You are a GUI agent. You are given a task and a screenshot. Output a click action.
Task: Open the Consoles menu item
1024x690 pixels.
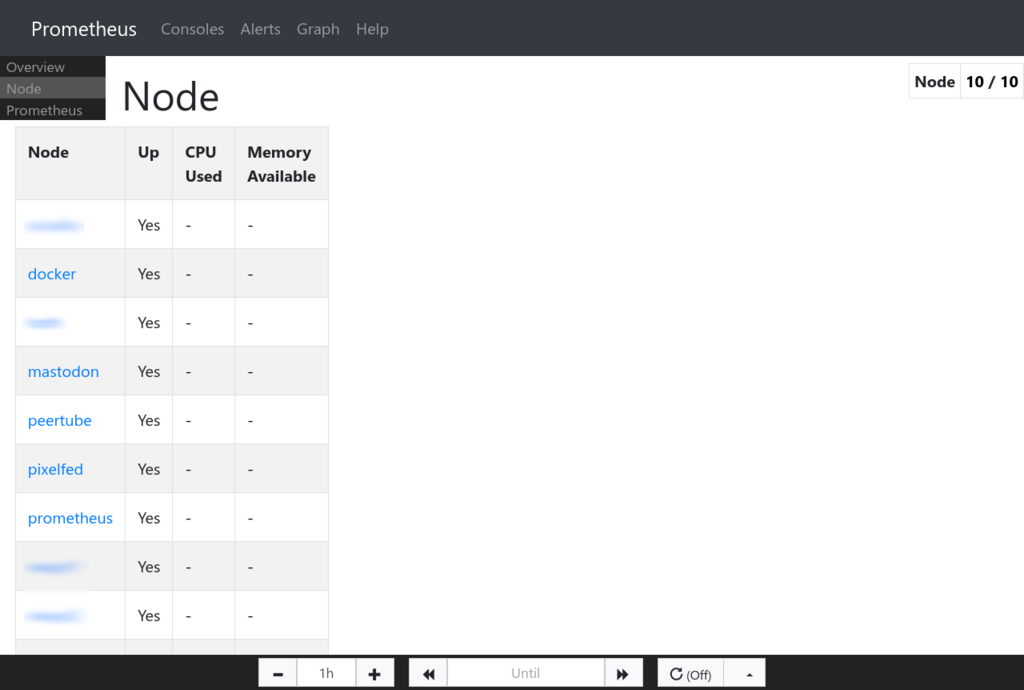tap(193, 29)
